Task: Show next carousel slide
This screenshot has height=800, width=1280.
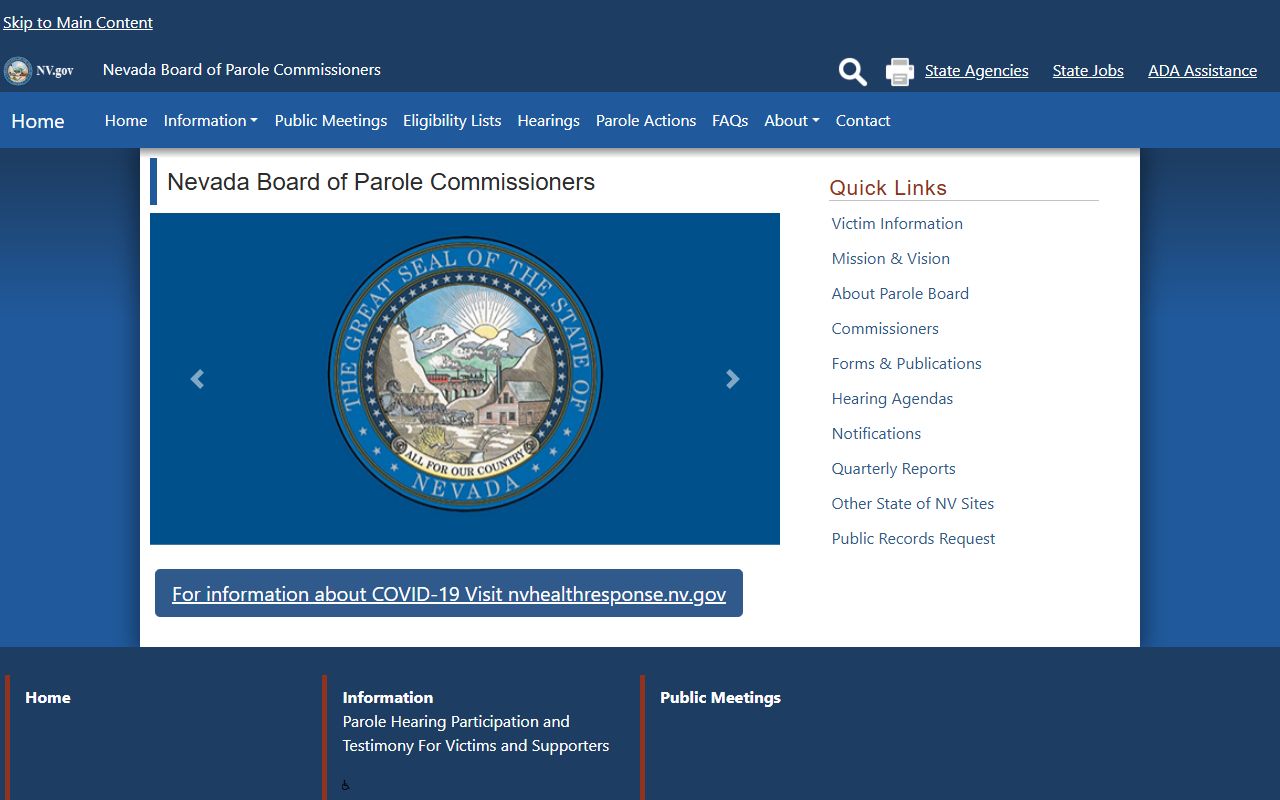Action: click(x=733, y=379)
